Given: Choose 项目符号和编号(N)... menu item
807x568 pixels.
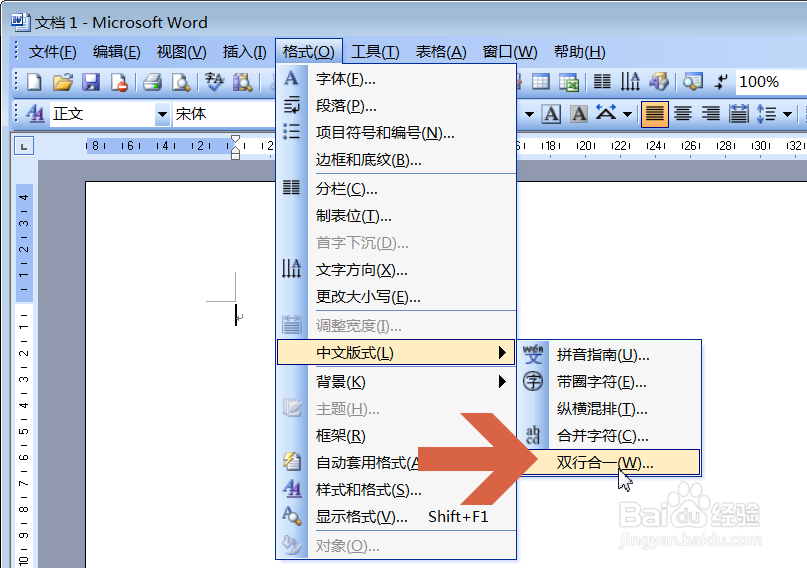Looking at the screenshot, I should click(x=396, y=133).
